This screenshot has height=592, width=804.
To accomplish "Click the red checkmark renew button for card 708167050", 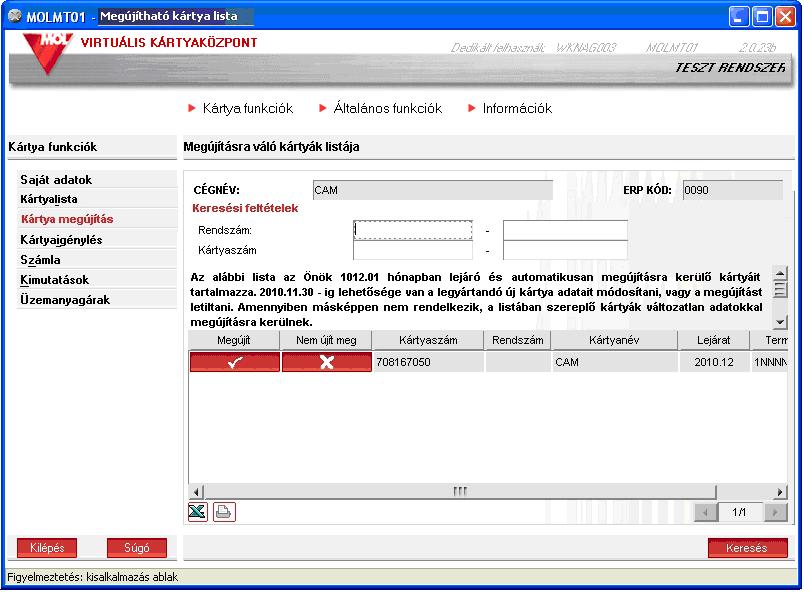I will [235, 362].
